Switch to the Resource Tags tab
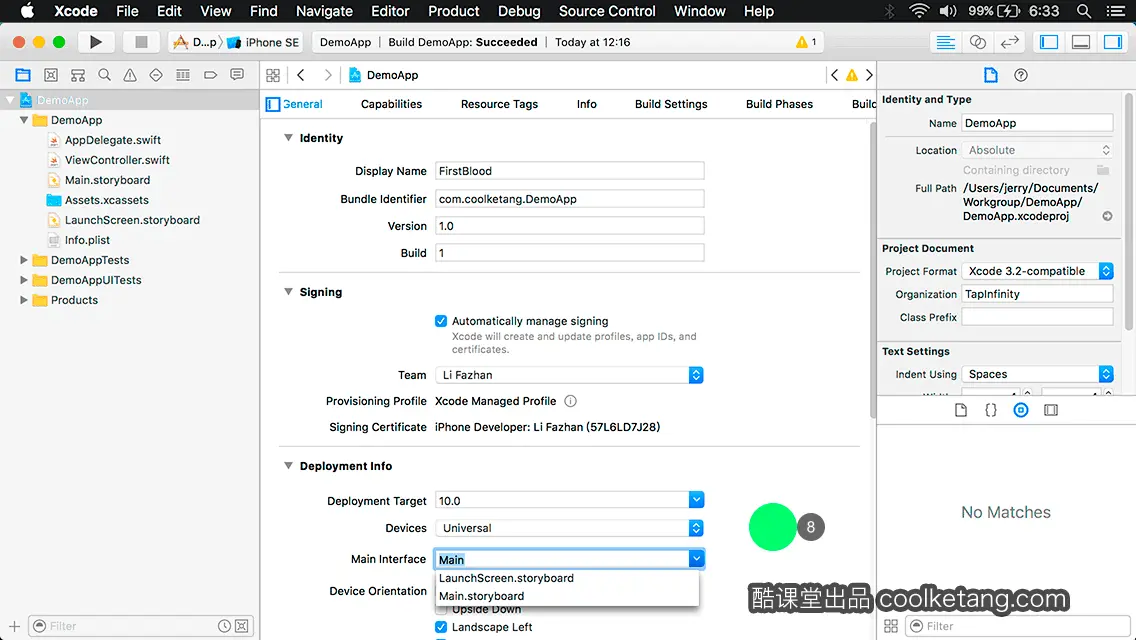The width and height of the screenshot is (1136, 640). [499, 104]
